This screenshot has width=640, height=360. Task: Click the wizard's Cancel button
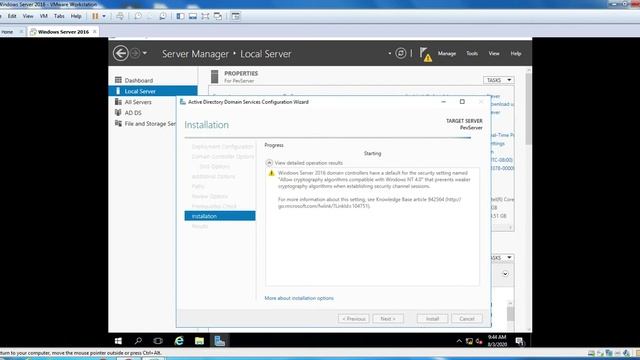(x=467, y=319)
